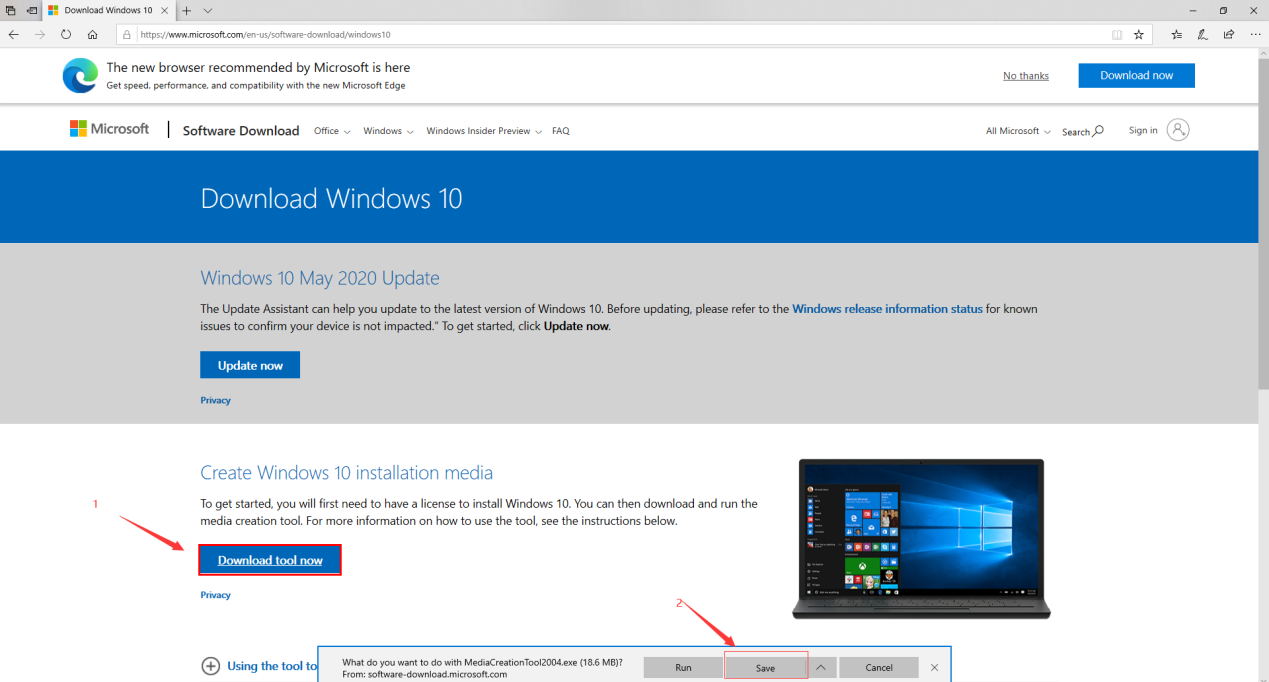Open Privacy link under Update now
Screen dimensions: 1269x682
(215, 400)
